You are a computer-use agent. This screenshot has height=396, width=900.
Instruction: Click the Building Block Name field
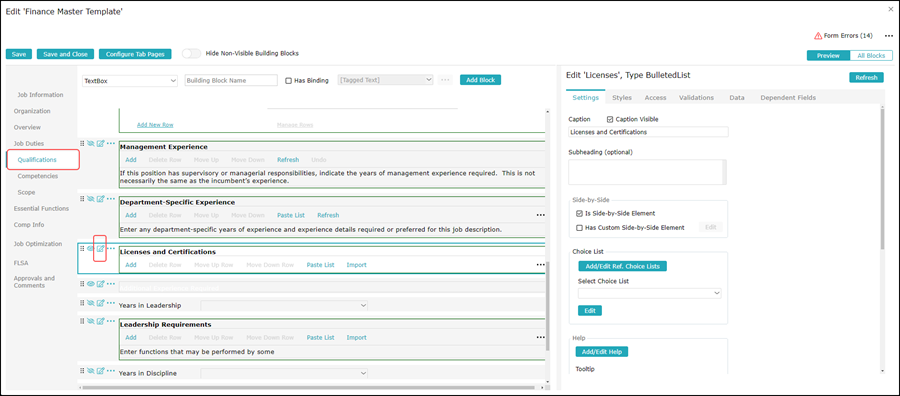click(231, 81)
